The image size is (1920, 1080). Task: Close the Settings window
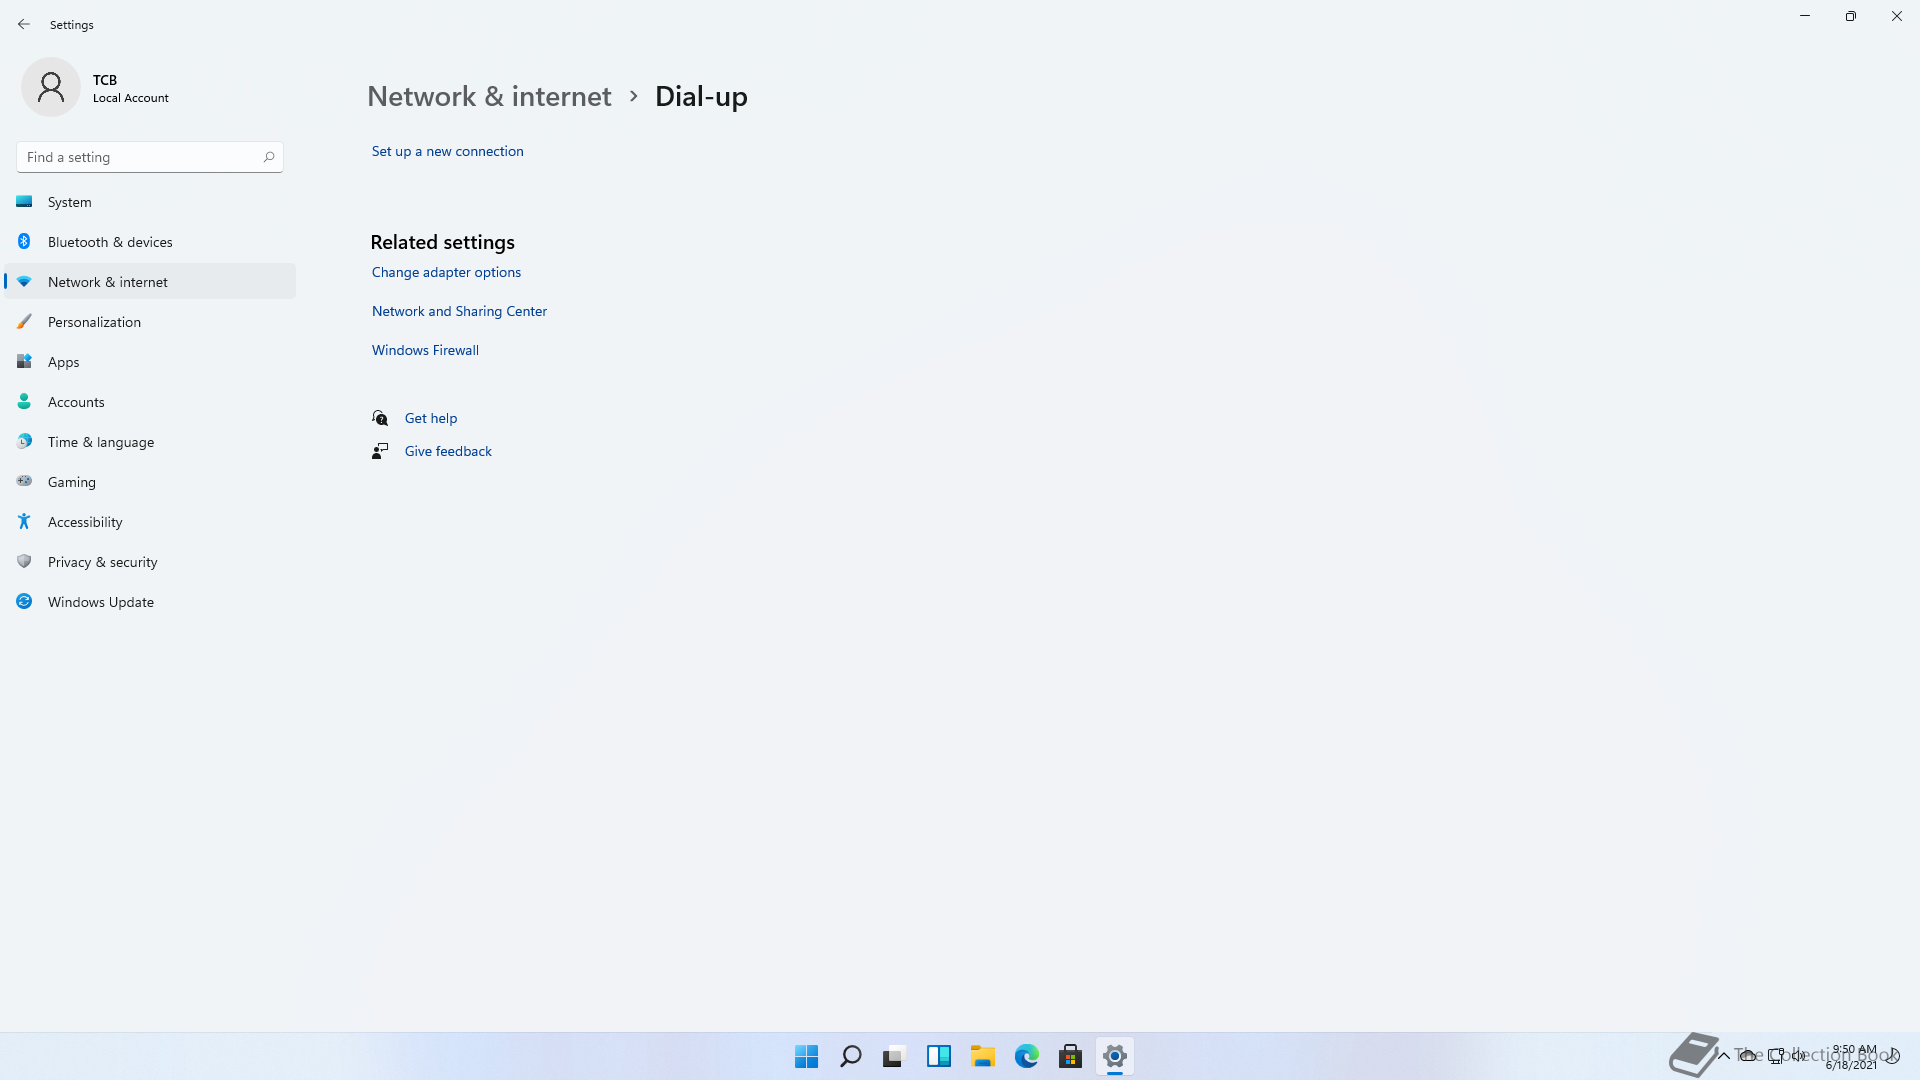pos(1897,16)
